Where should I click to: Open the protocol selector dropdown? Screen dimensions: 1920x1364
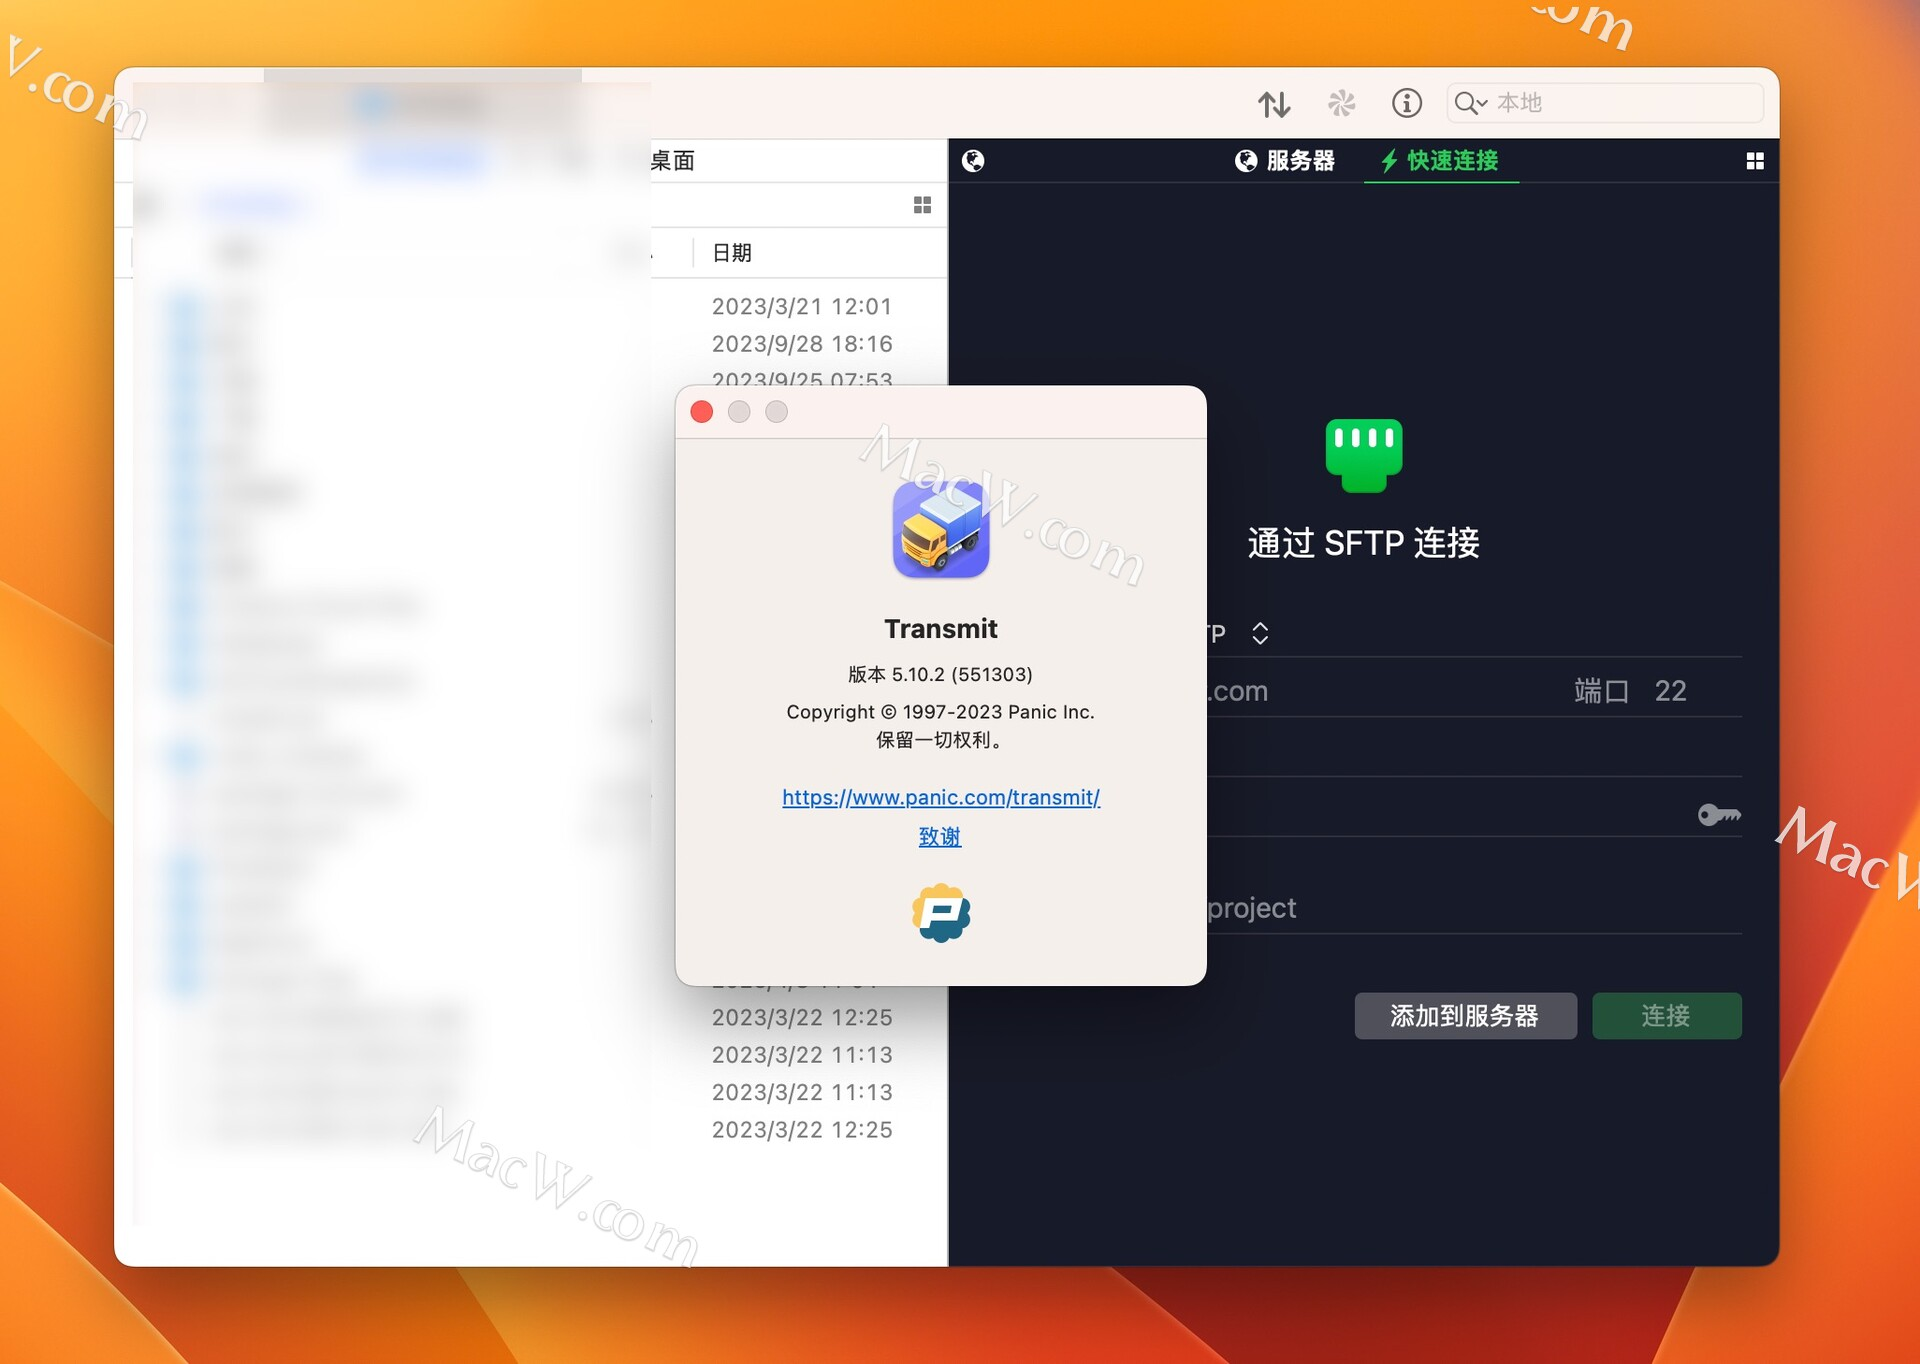(1260, 633)
